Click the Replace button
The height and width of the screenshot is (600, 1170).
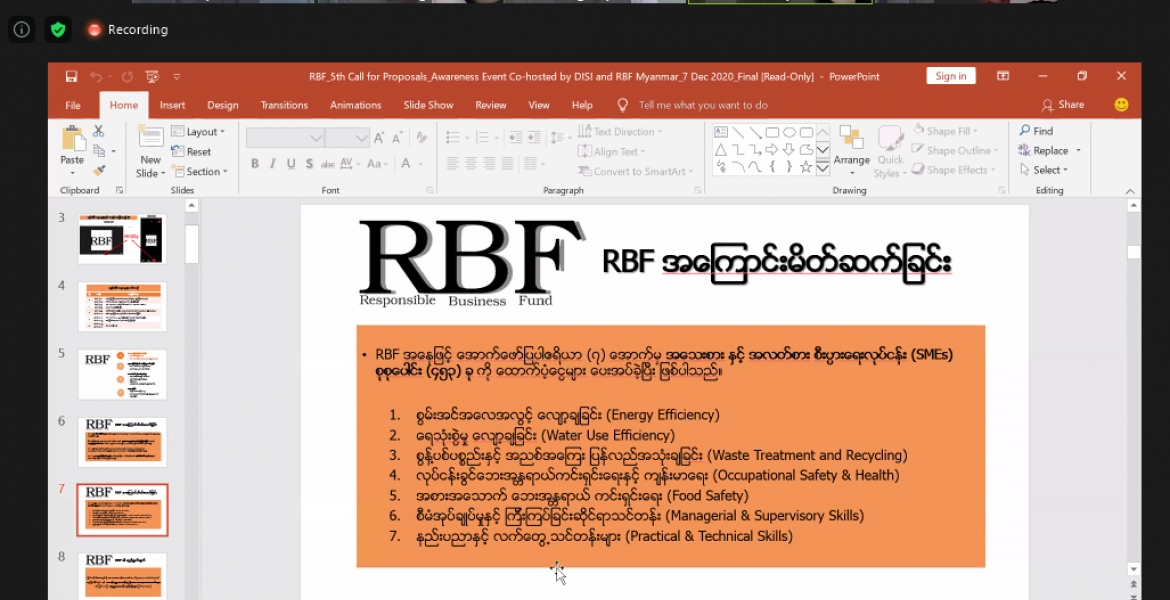pos(1050,151)
